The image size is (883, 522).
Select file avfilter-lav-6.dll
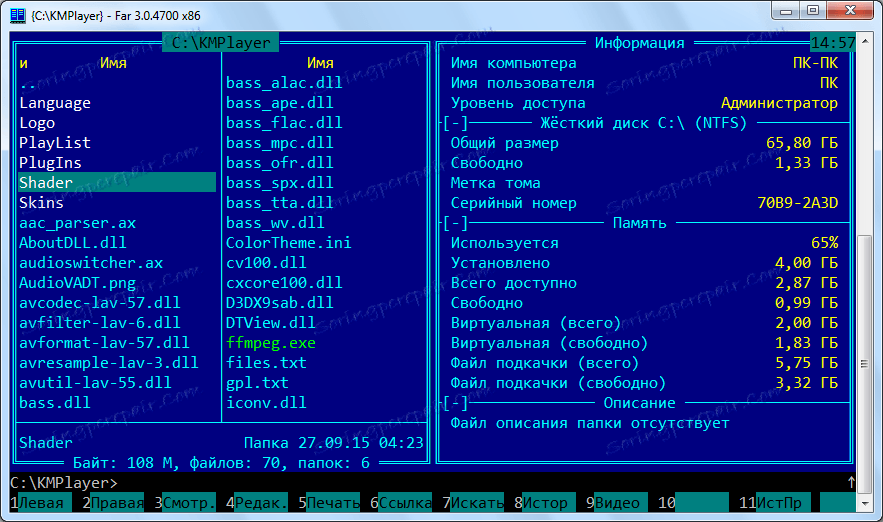100,323
